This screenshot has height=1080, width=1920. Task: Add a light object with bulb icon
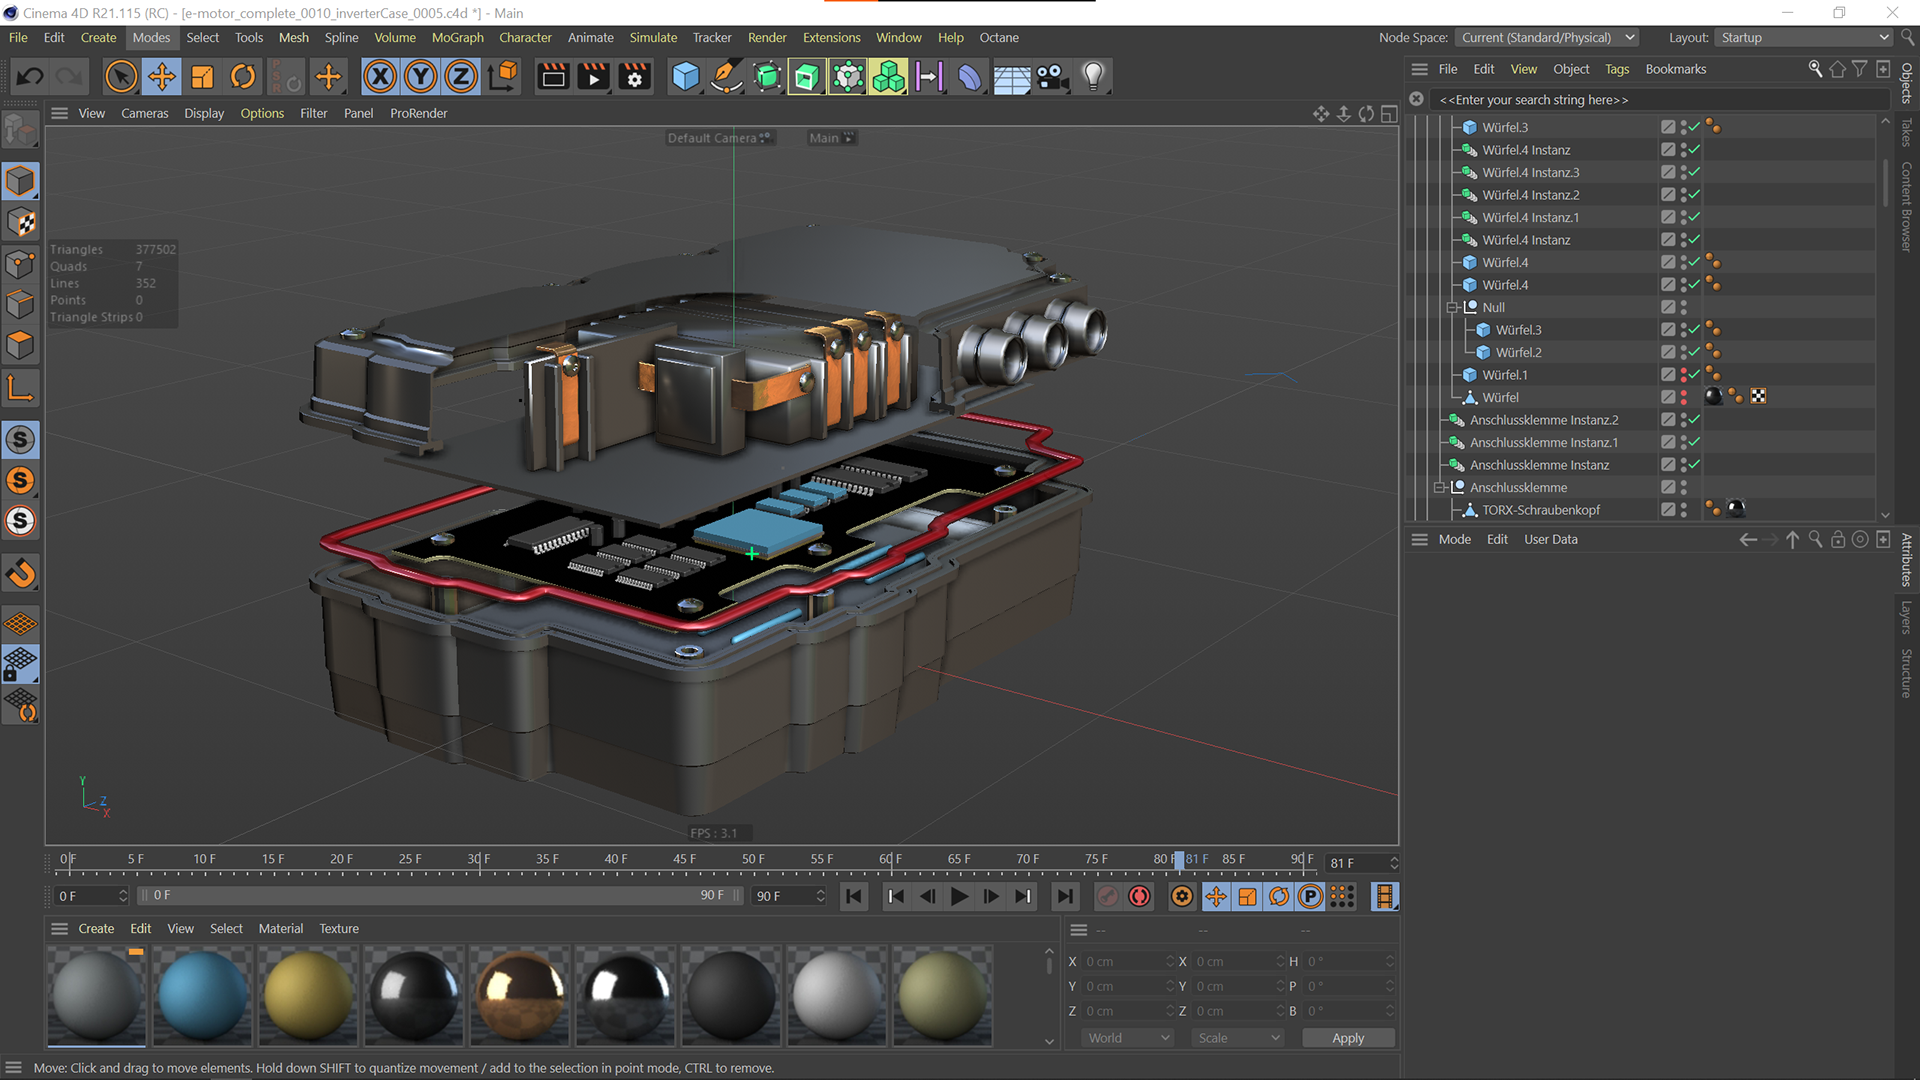pyautogui.click(x=1093, y=77)
